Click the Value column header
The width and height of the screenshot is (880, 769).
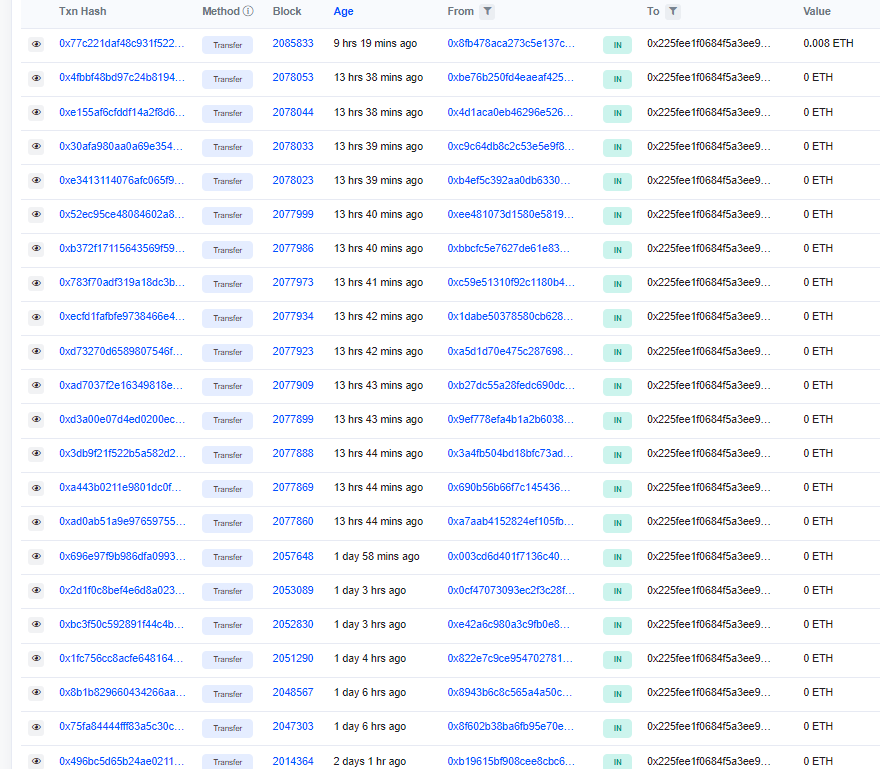[x=817, y=11]
